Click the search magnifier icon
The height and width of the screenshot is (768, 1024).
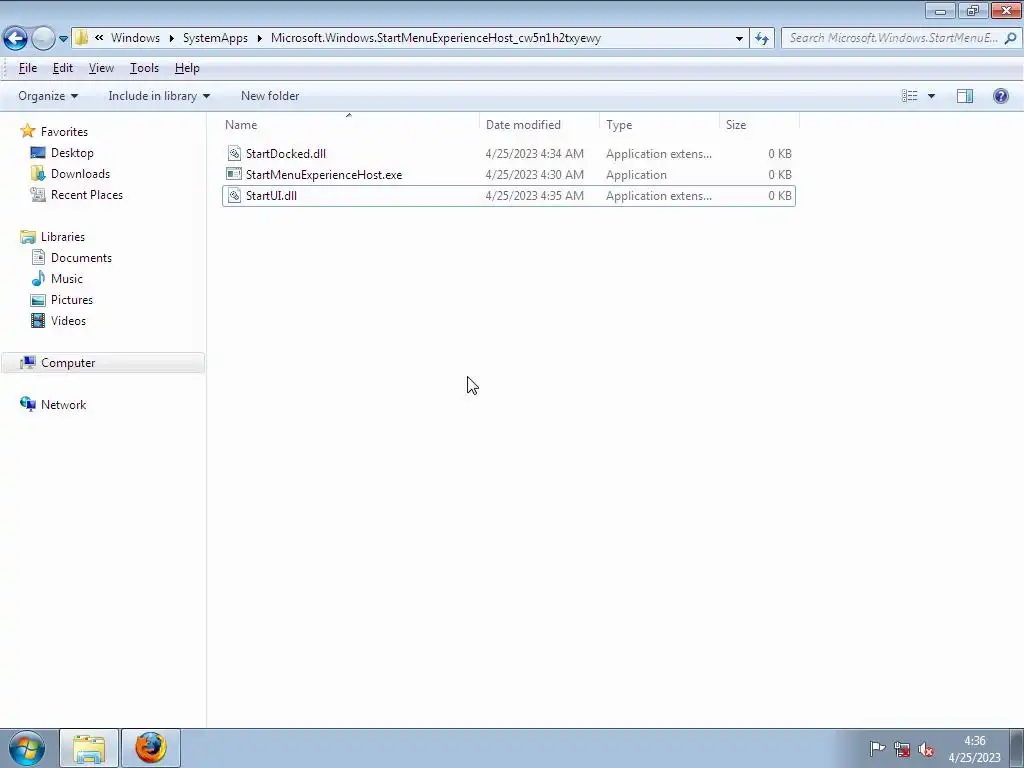click(1010, 38)
